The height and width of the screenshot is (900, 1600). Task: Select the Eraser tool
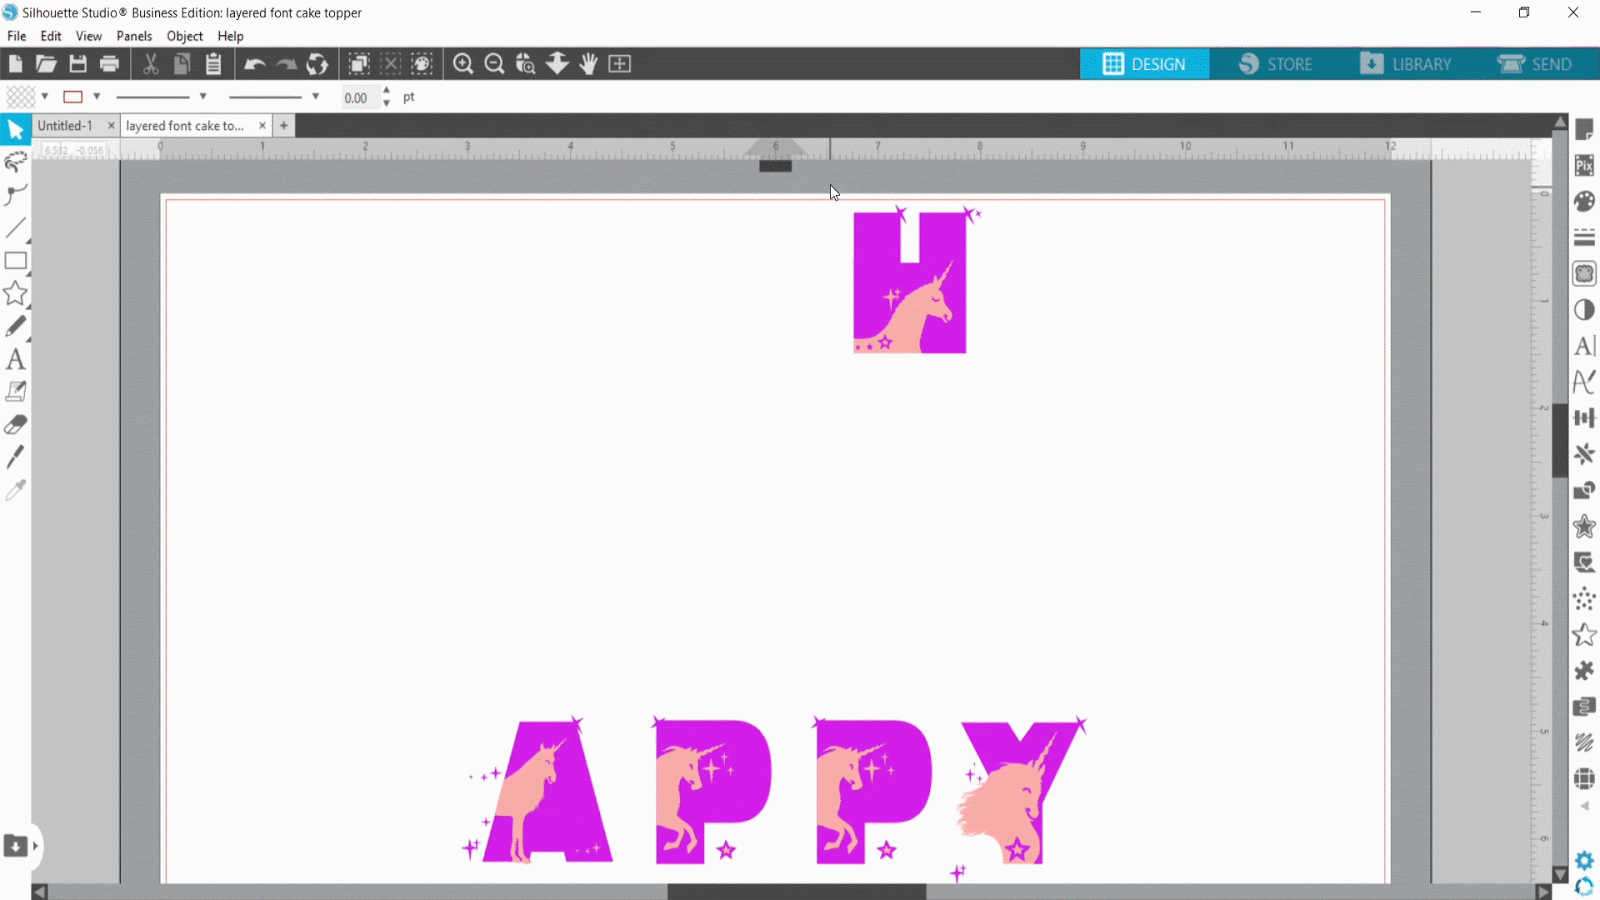click(x=16, y=424)
